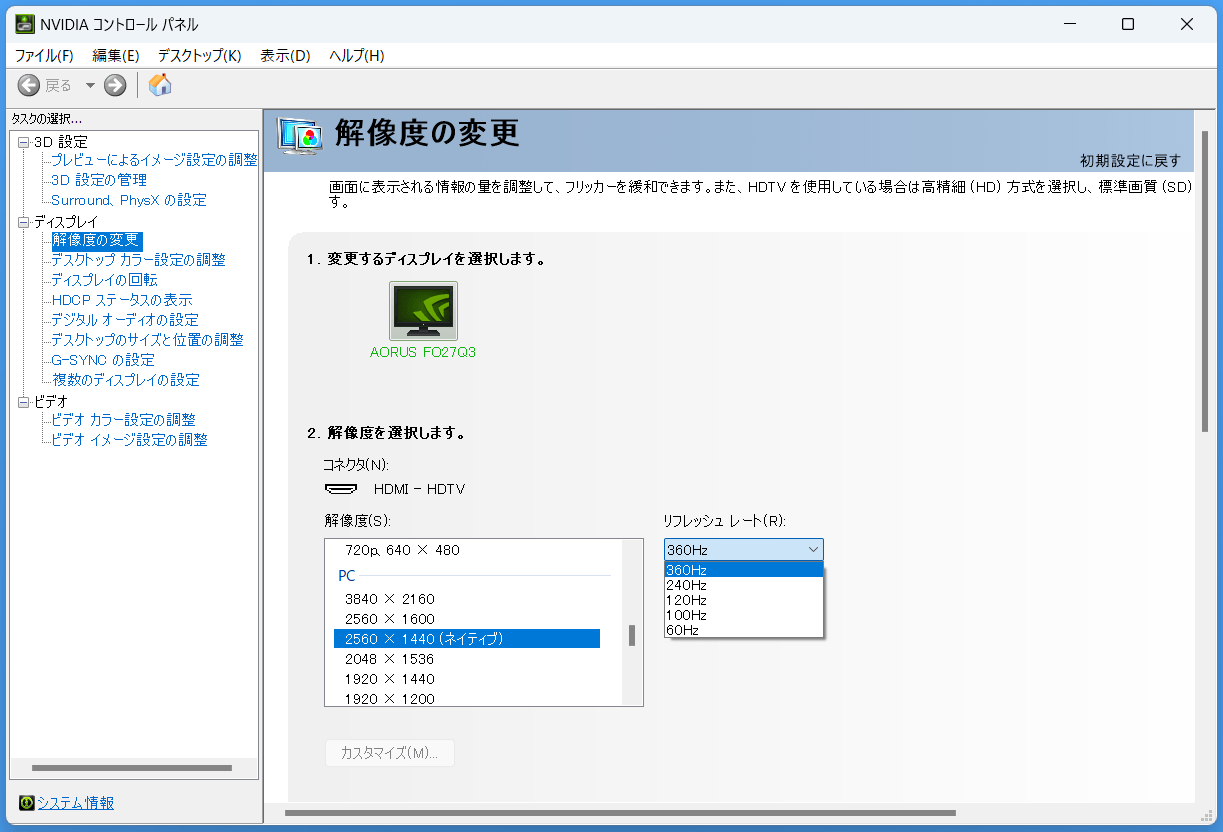The image size is (1223, 832).
Task: Open プレビューによるイメージ設定の調整
Action: (x=154, y=160)
